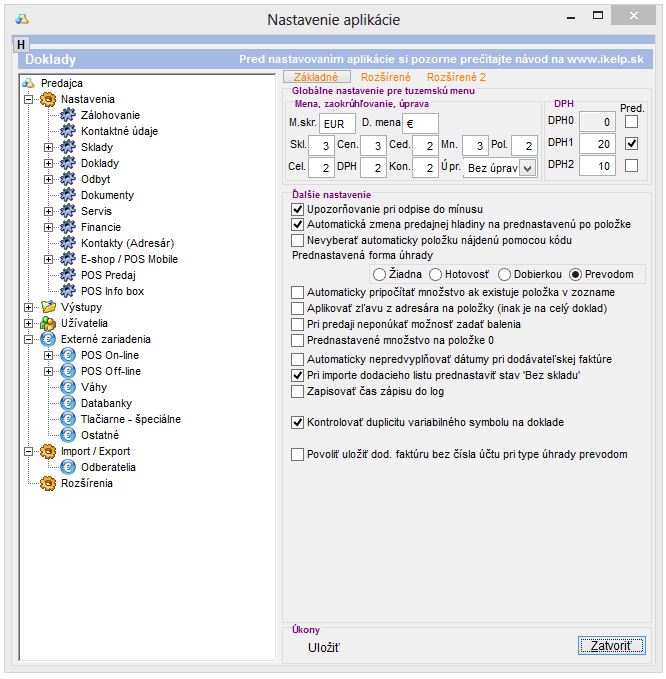Open the Rozšírené 2 tab
The height and width of the screenshot is (679, 666).
click(x=456, y=76)
